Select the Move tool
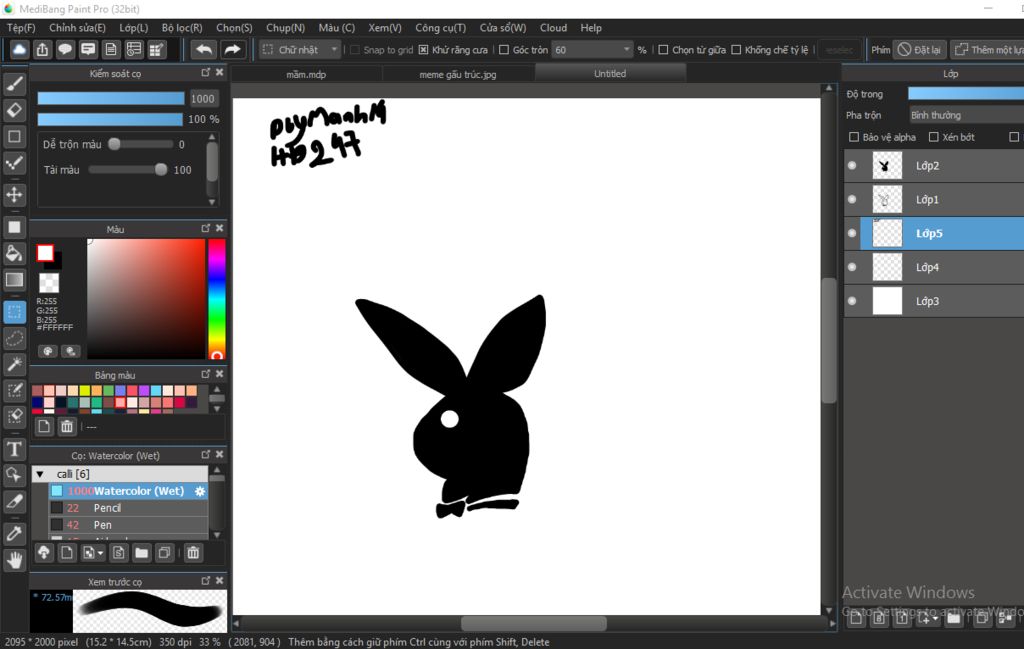1024x649 pixels. (x=14, y=195)
